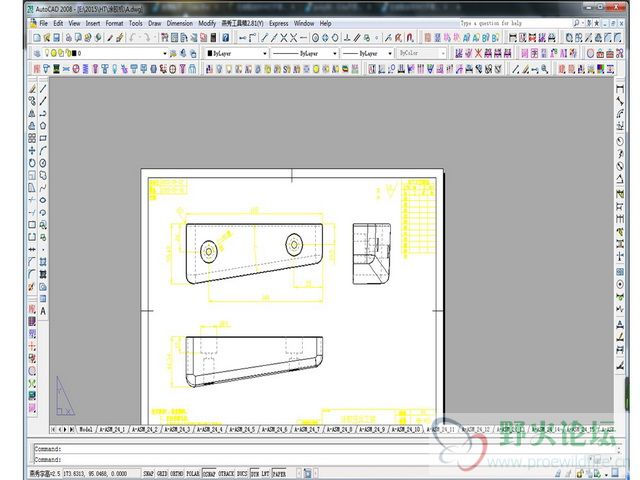Click the Linear Dimension icon on right toolbar
The image size is (640, 480).
(x=620, y=89)
